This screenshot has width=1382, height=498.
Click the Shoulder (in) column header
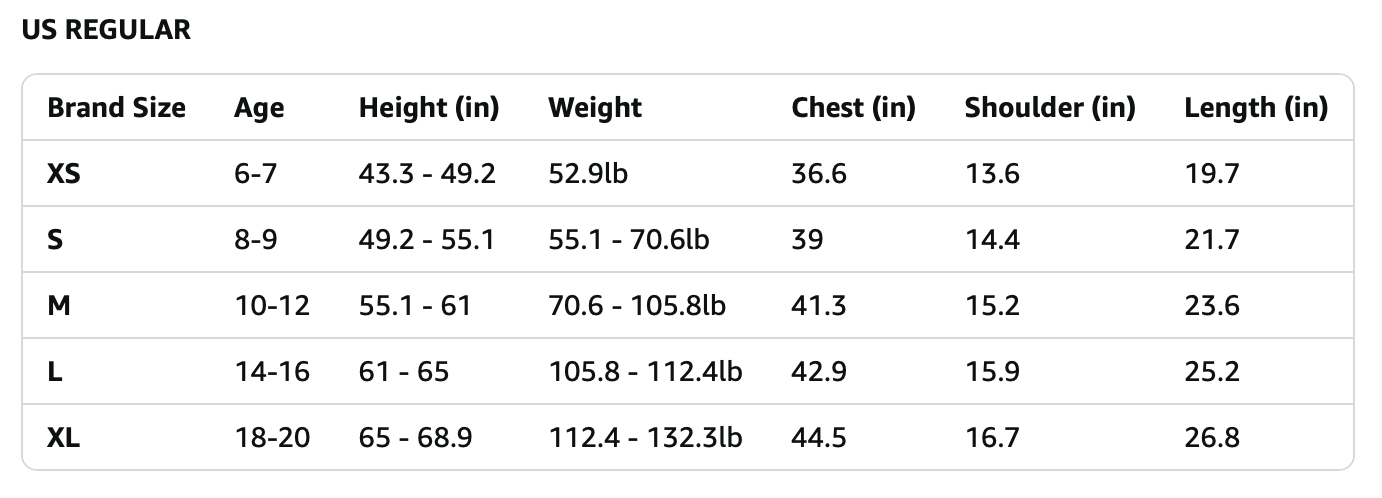point(1049,107)
